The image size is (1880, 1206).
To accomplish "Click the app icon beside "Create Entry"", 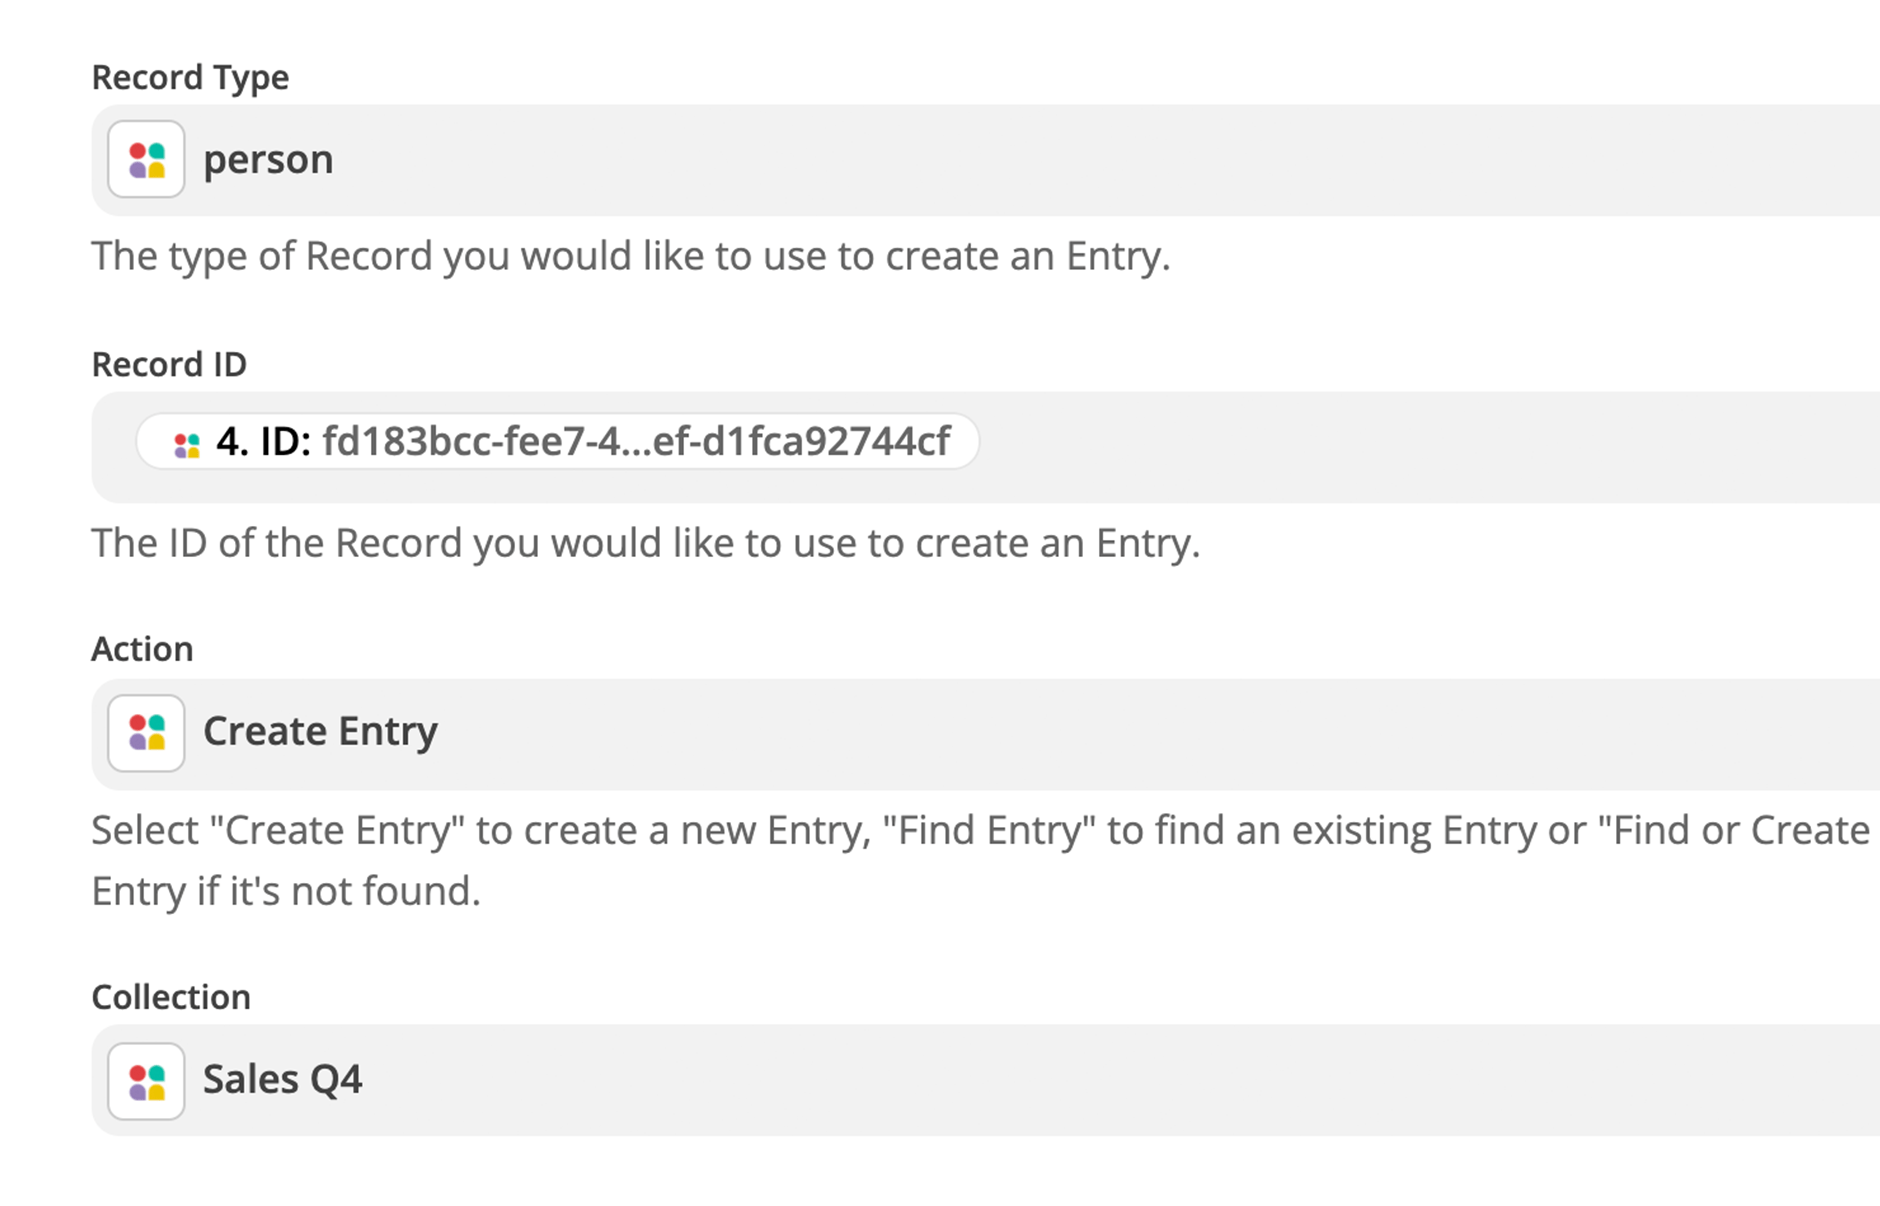I will [146, 733].
